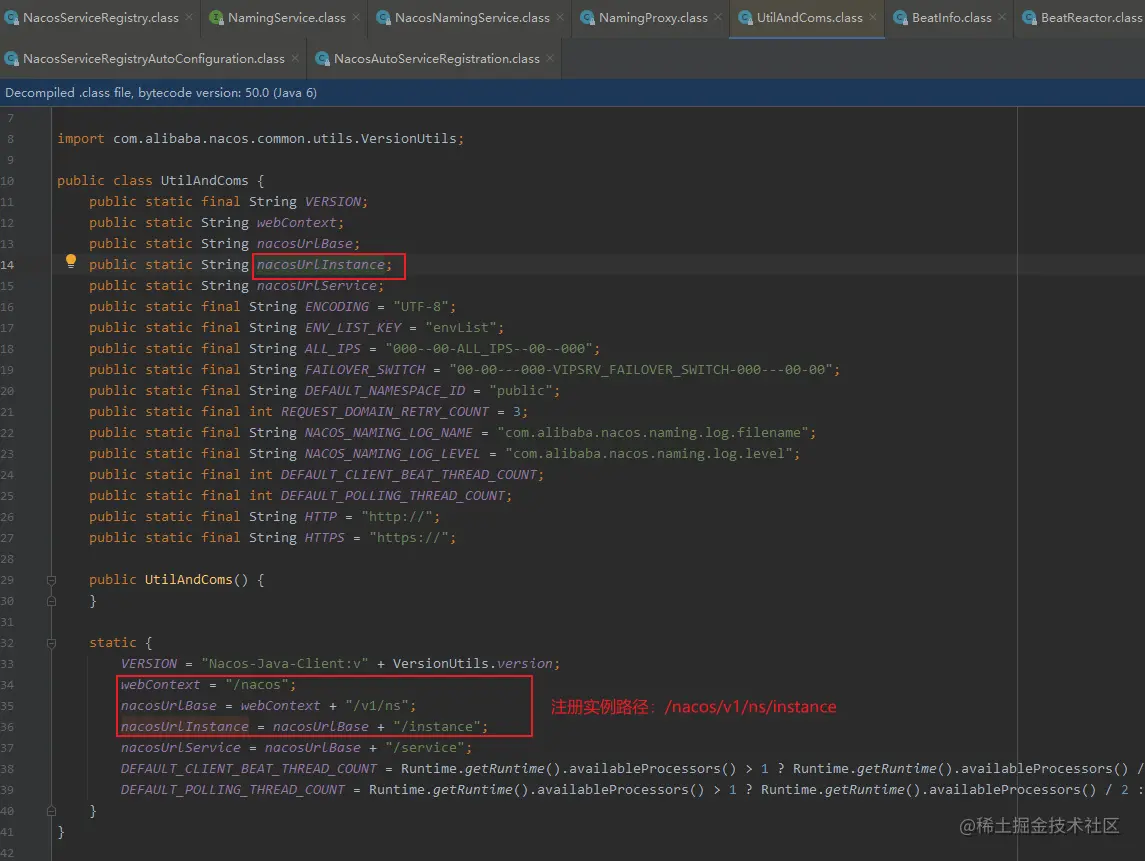The height and width of the screenshot is (861, 1145).
Task: Click the "/v1/ns" string on line 35
Action: (378, 706)
